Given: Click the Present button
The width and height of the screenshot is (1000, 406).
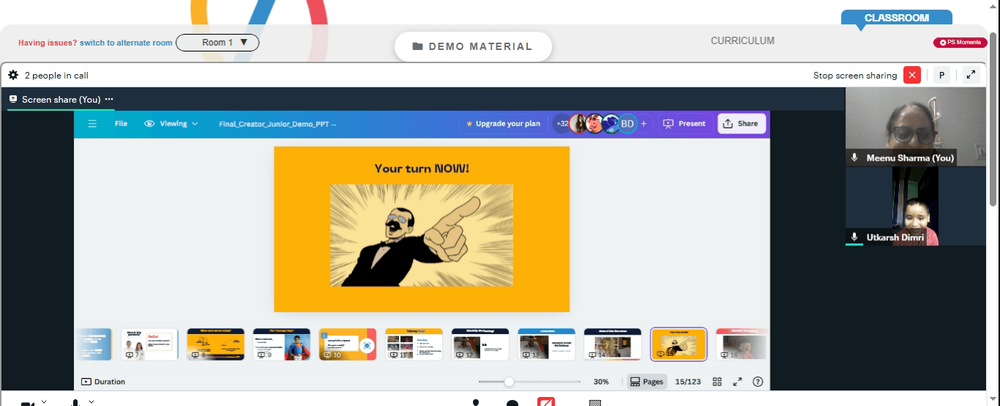Looking at the screenshot, I should point(684,124).
